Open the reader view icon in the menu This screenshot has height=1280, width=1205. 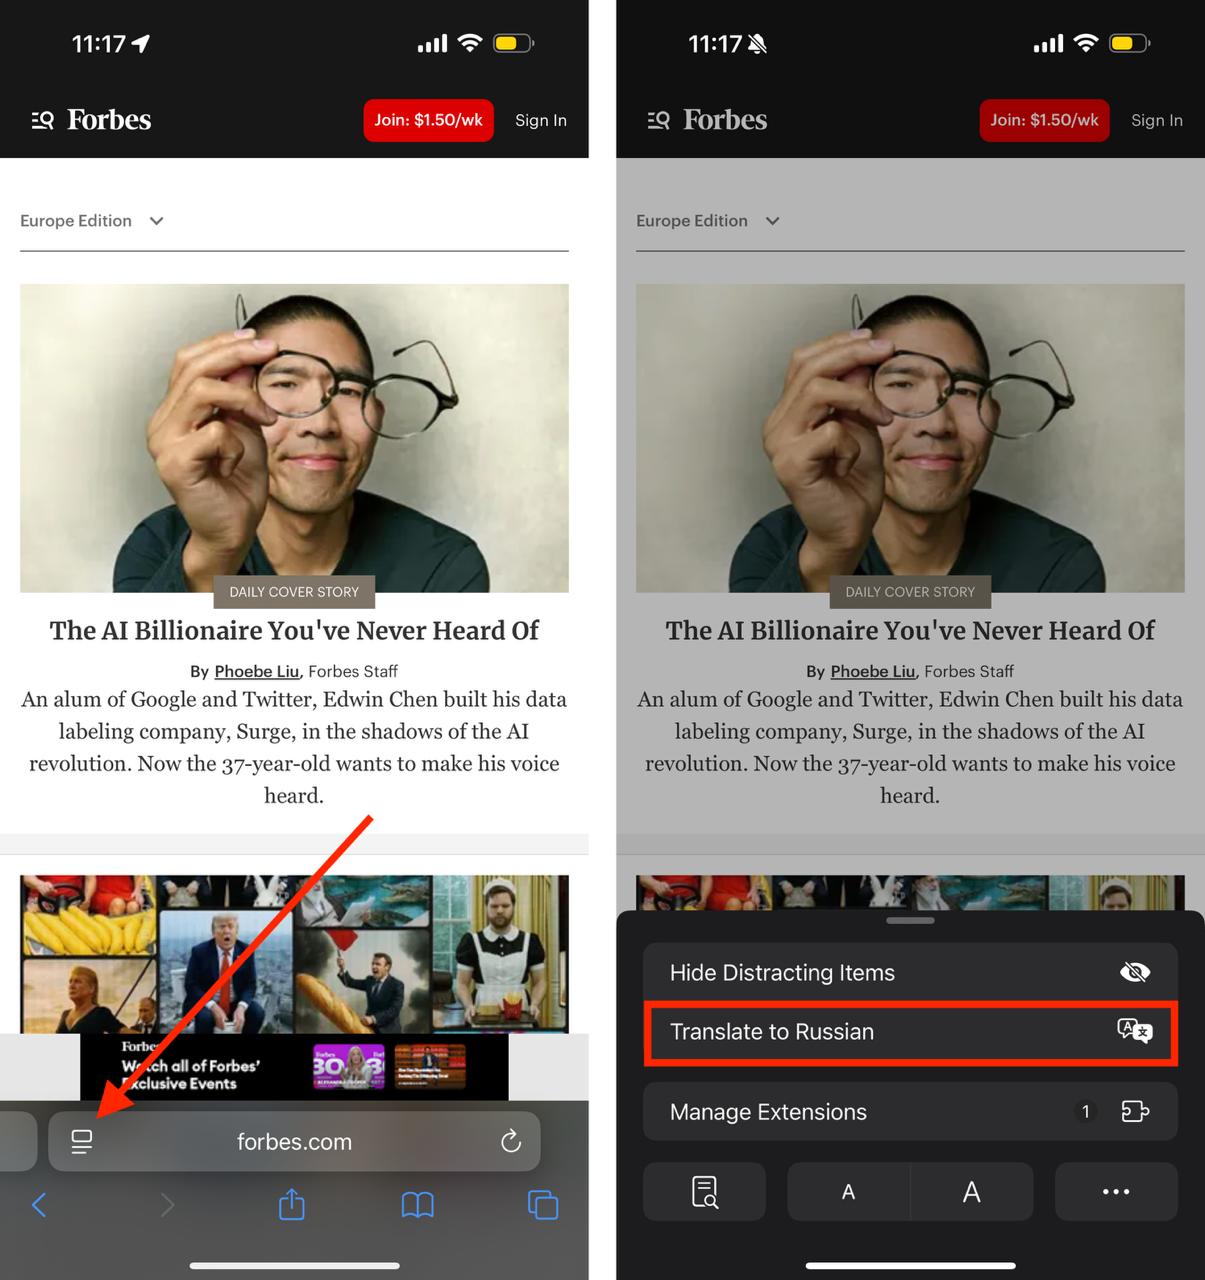click(x=704, y=1192)
